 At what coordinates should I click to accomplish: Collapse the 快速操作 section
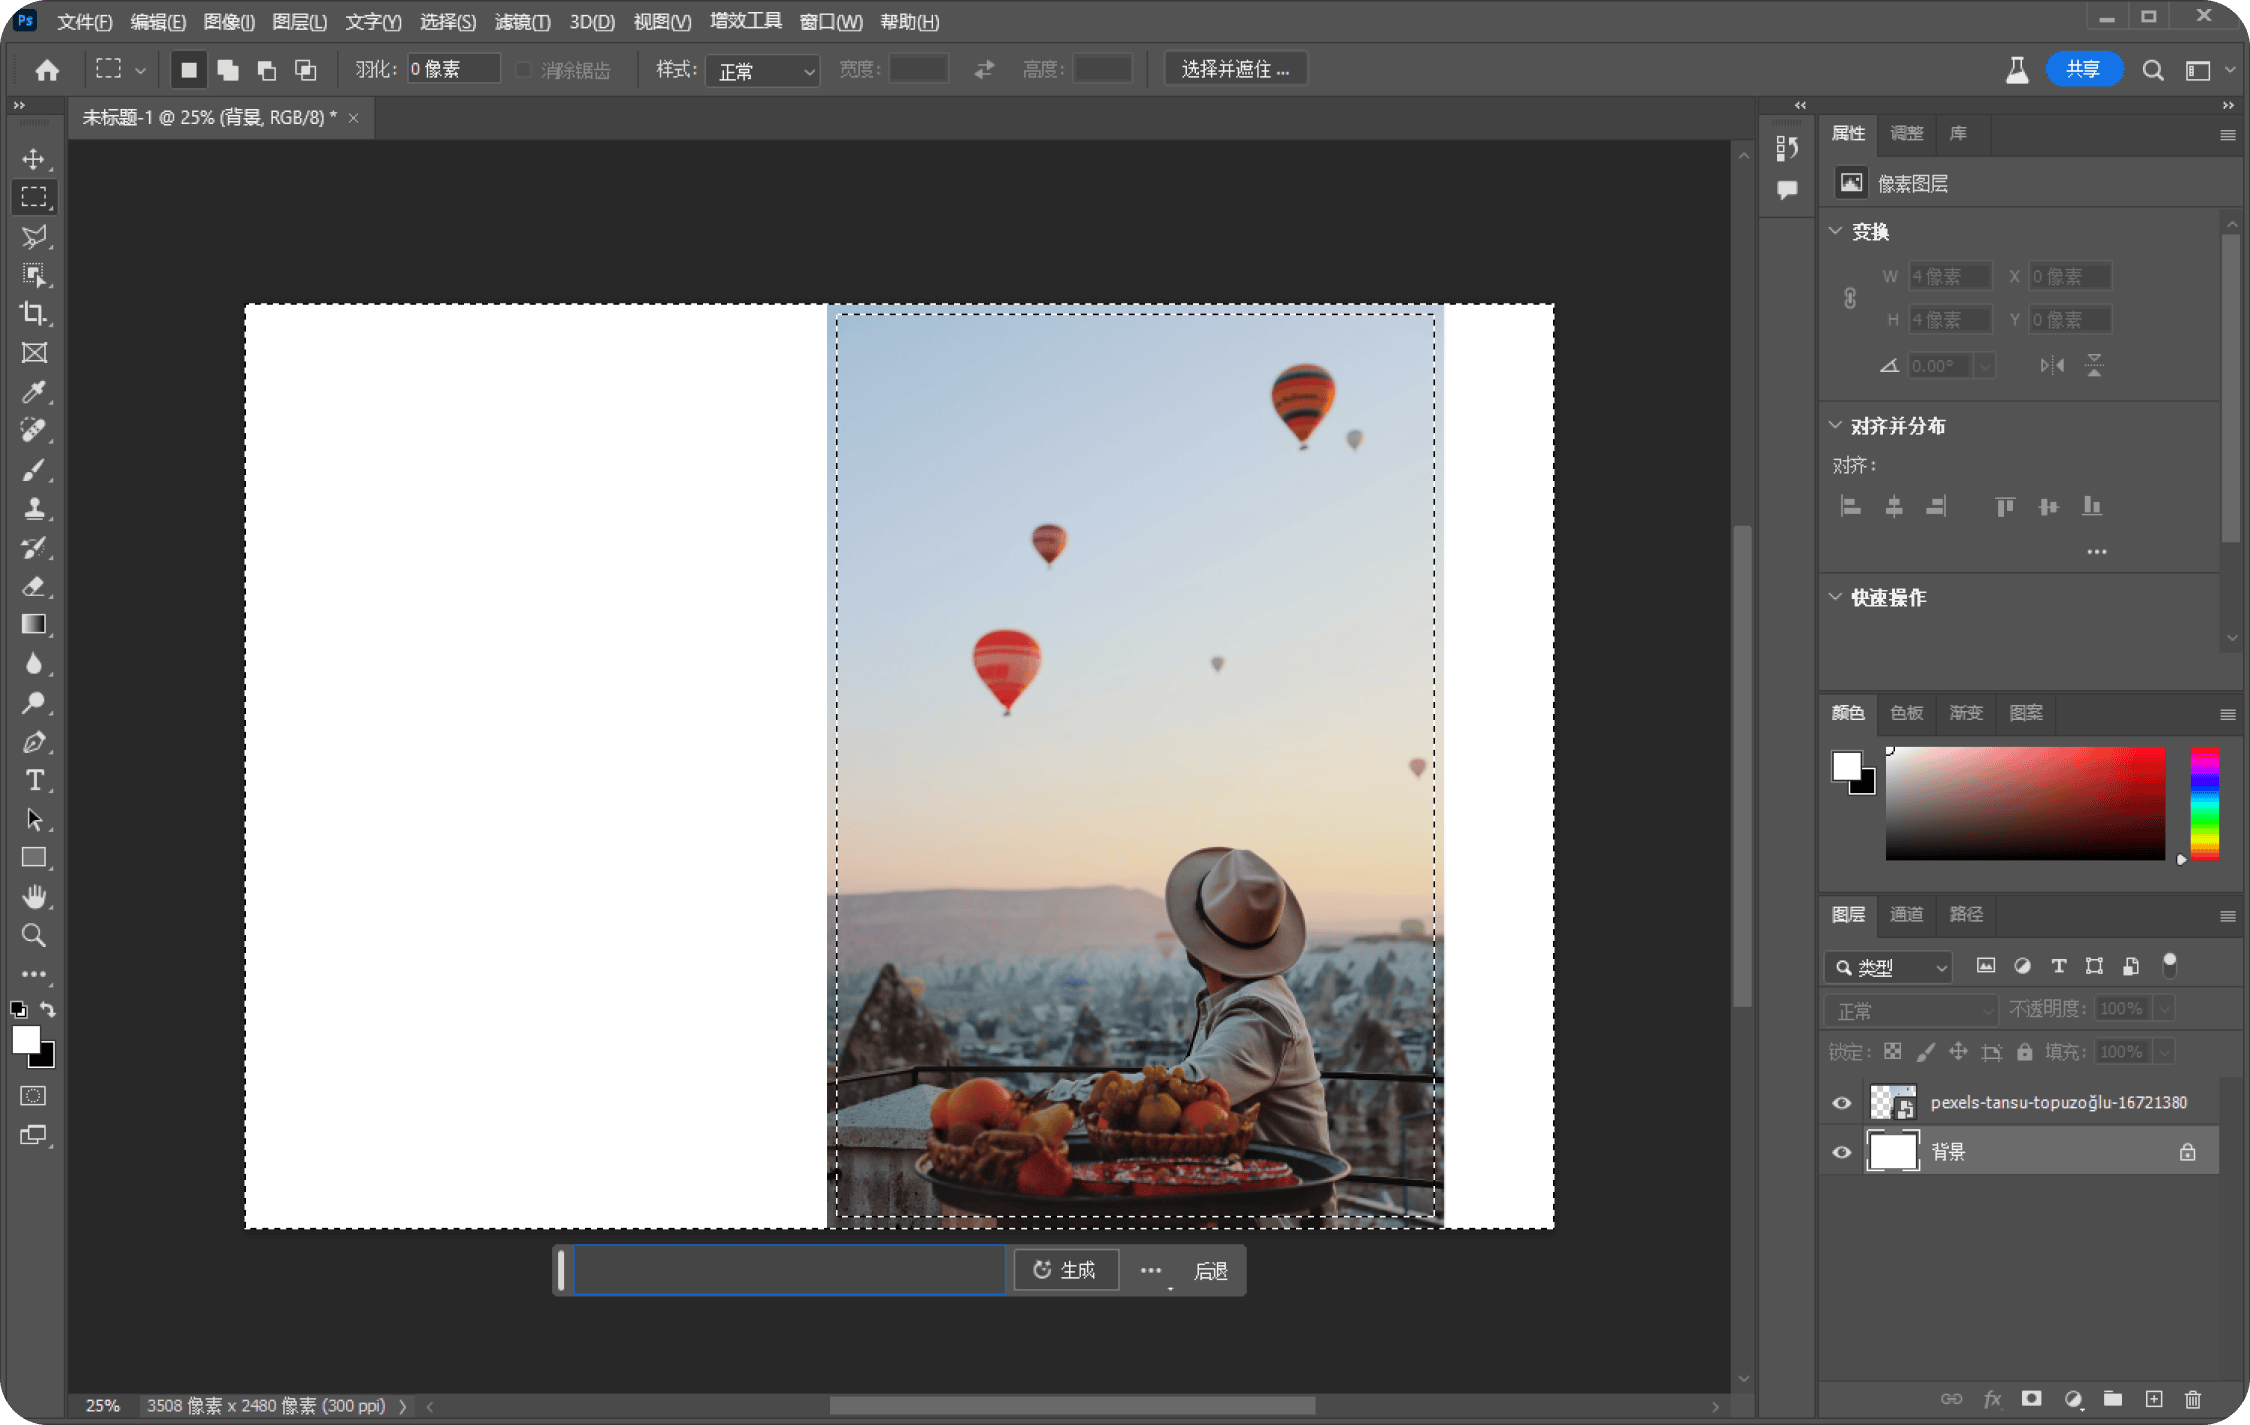(1836, 597)
